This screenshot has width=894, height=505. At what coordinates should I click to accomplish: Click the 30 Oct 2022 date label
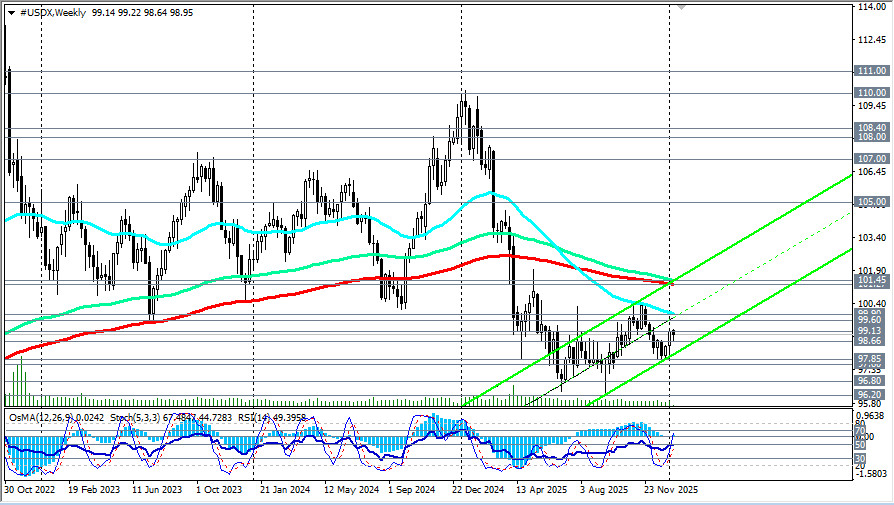pyautogui.click(x=30, y=490)
